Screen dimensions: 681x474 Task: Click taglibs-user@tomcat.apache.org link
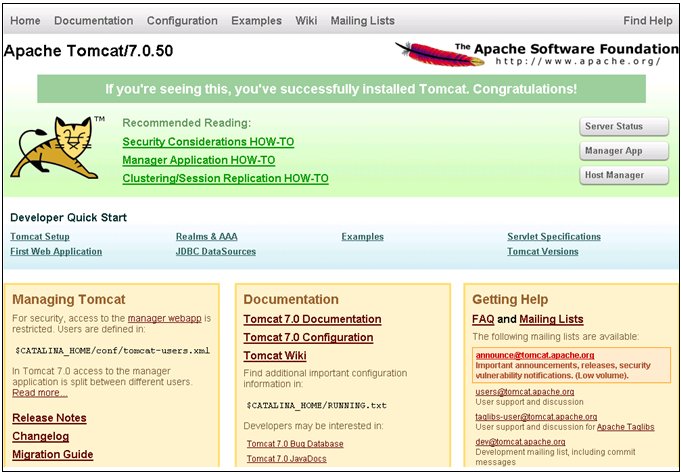click(x=536, y=417)
